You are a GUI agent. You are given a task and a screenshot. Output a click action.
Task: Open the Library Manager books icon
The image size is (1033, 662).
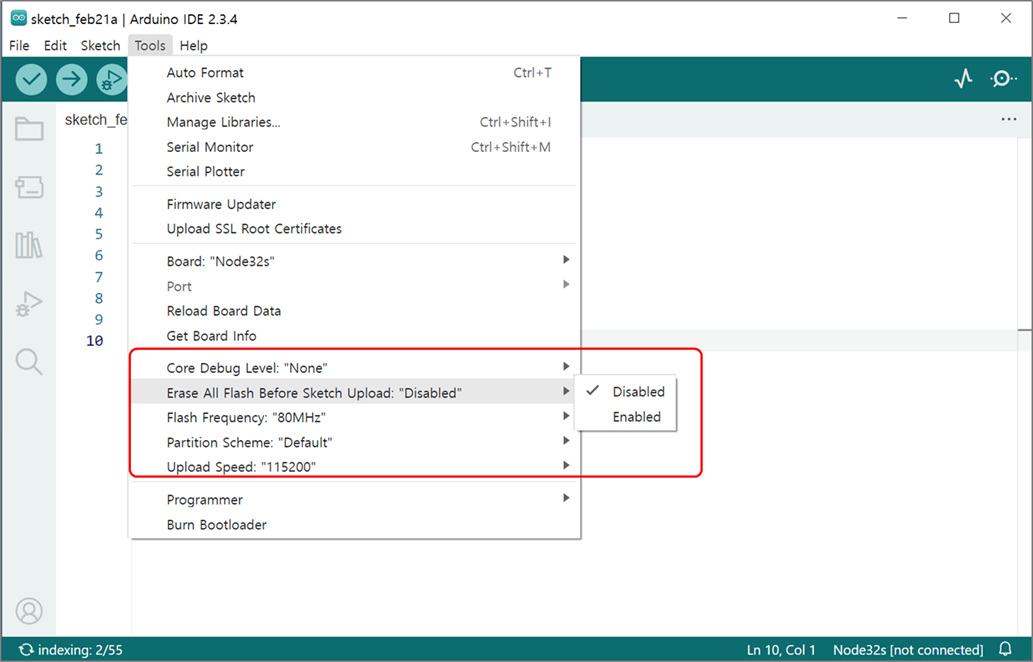29,245
